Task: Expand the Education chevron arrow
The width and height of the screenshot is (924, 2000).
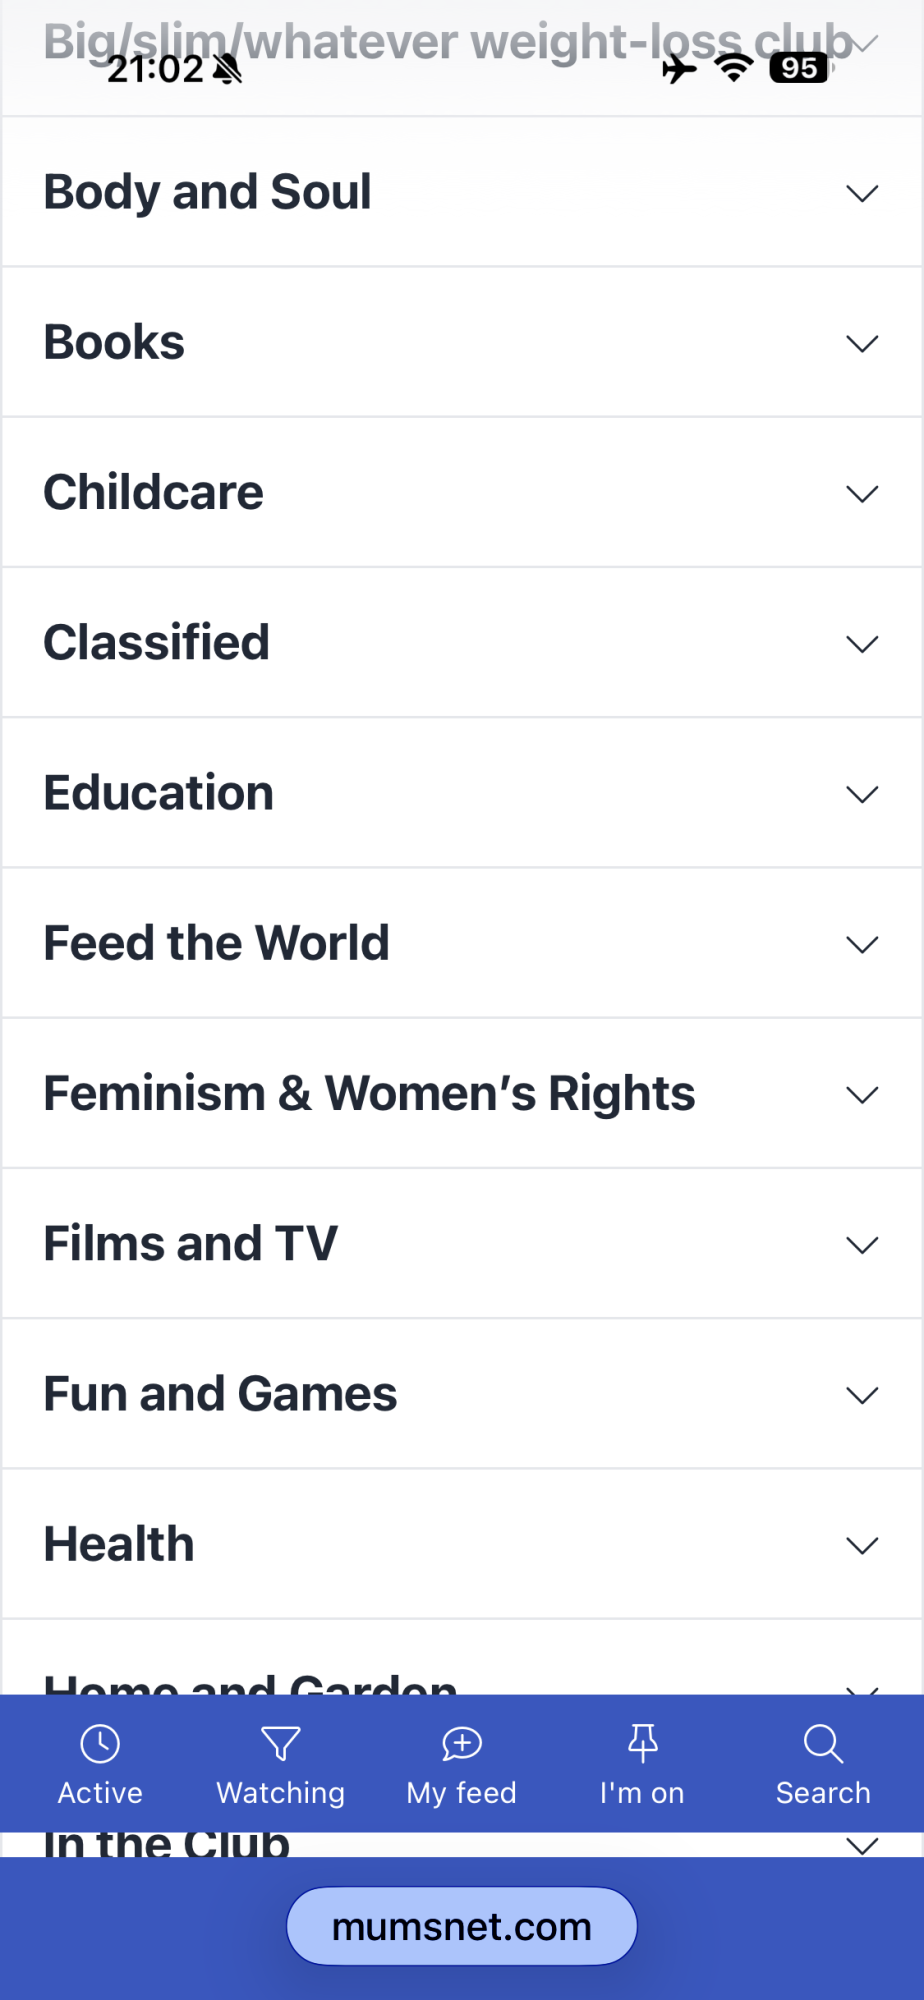Action: pos(862,794)
